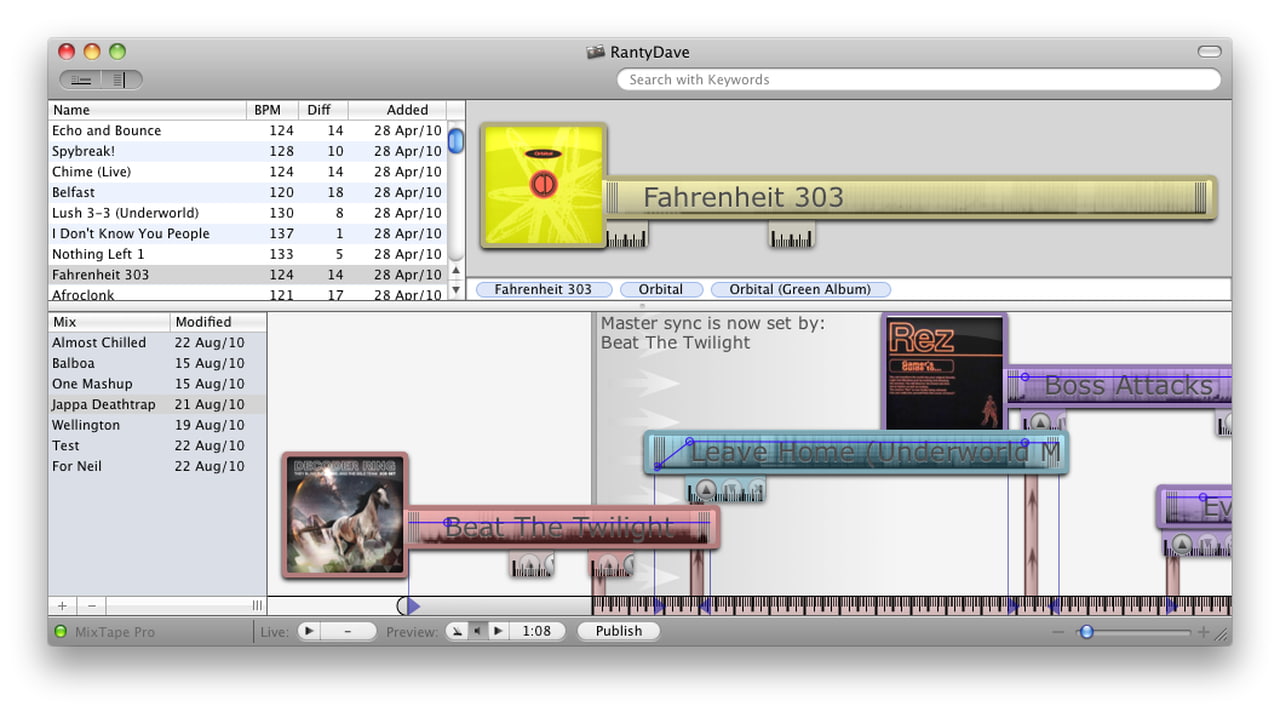Select the Leave Home clip in timeline
Viewport: 1280px width, 720px height.
click(857, 453)
